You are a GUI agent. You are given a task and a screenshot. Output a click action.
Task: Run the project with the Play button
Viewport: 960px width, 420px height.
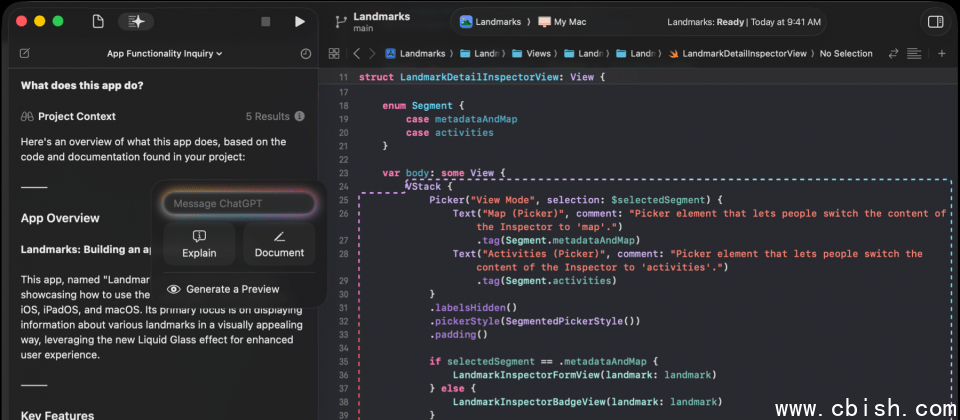click(x=299, y=22)
